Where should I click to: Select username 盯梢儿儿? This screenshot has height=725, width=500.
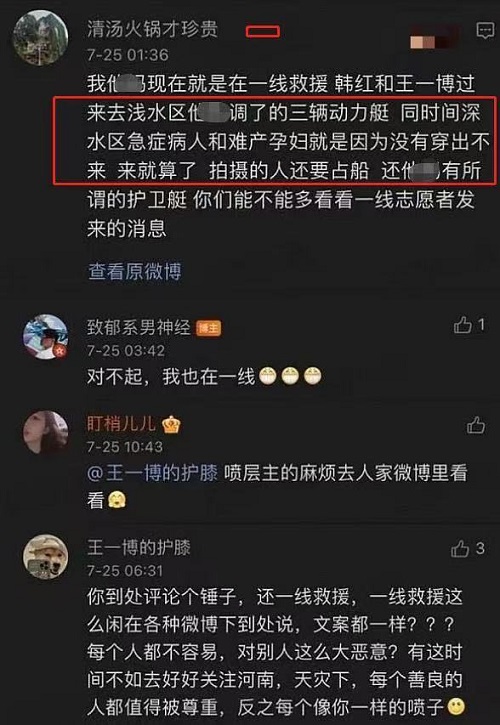click(x=121, y=424)
